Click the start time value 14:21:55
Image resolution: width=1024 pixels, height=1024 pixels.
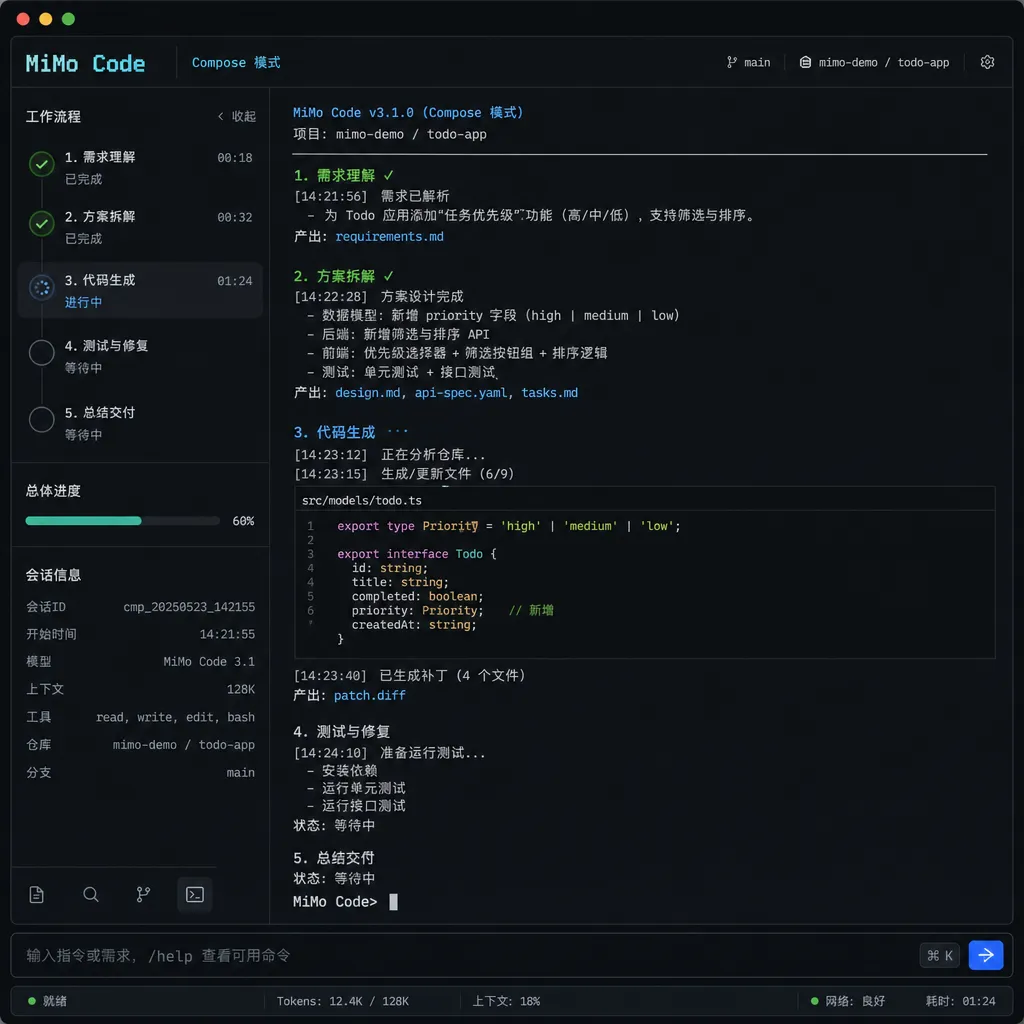(227, 634)
